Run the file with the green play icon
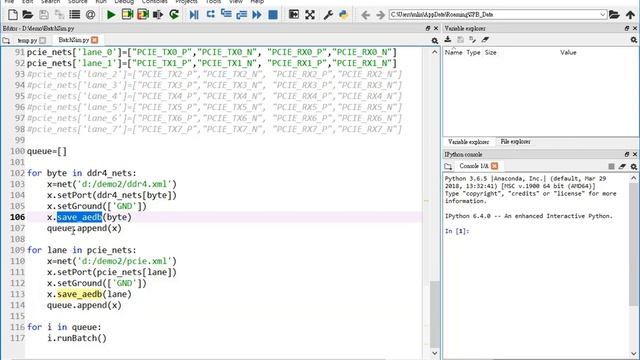Screen dimensions: 640x360 pyautogui.click(x=111, y=15)
